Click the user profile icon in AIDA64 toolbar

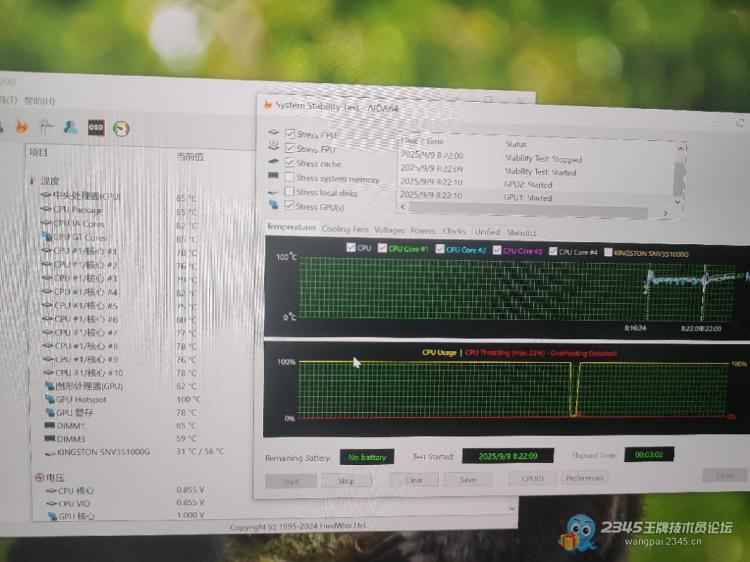point(71,127)
